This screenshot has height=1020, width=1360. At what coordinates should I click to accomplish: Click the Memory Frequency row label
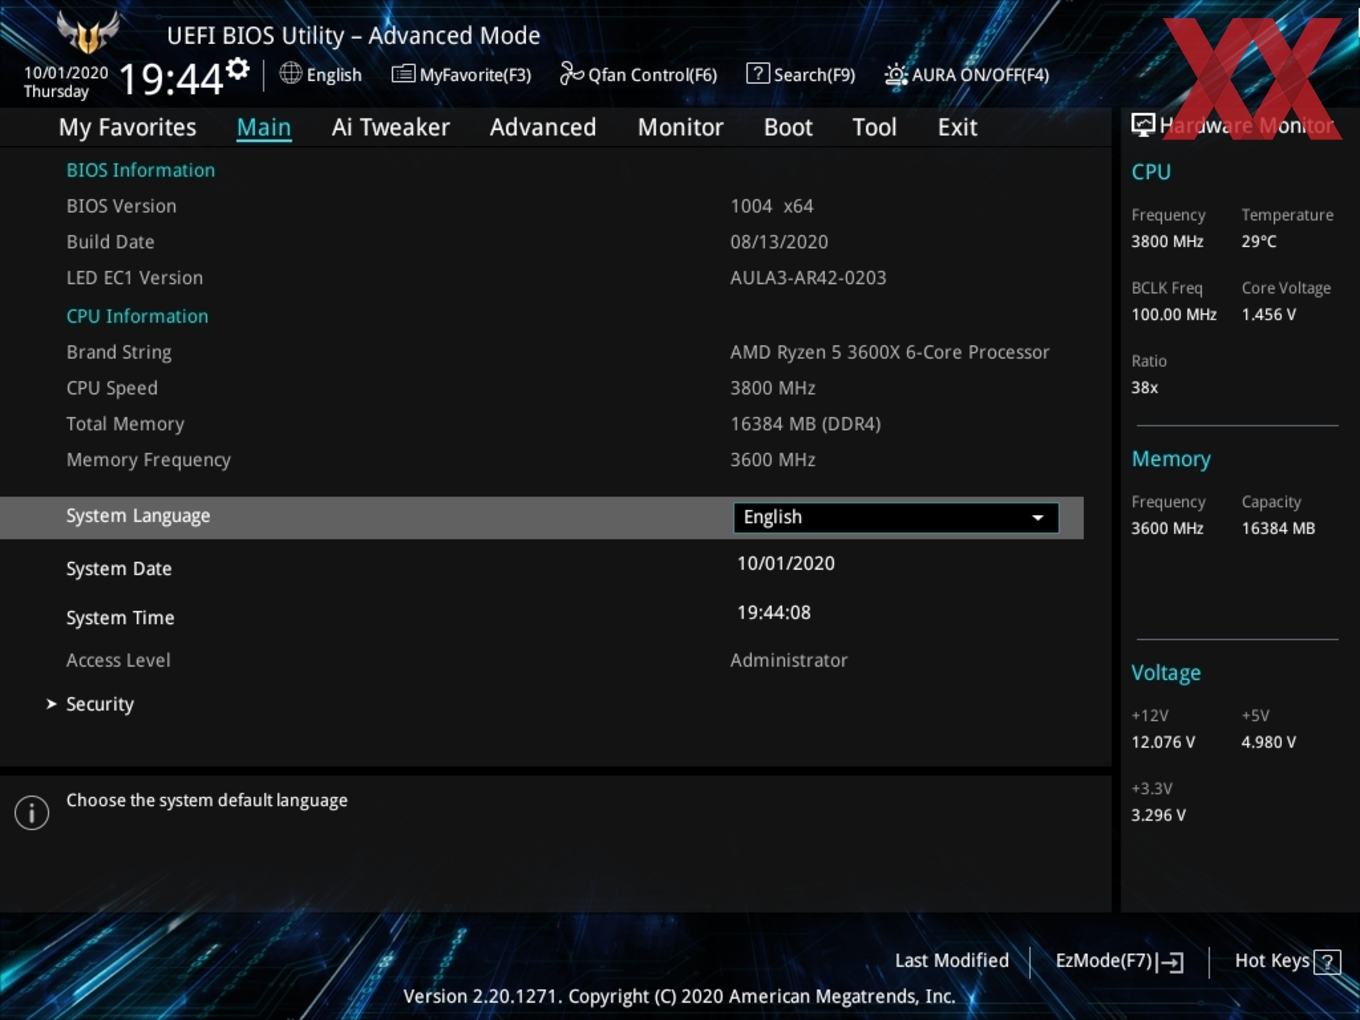[149, 460]
